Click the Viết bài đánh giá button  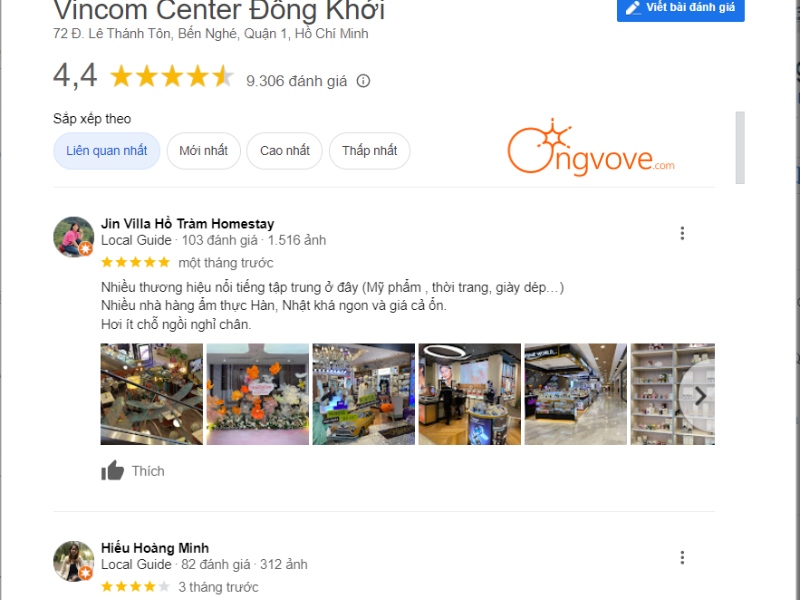click(x=681, y=8)
